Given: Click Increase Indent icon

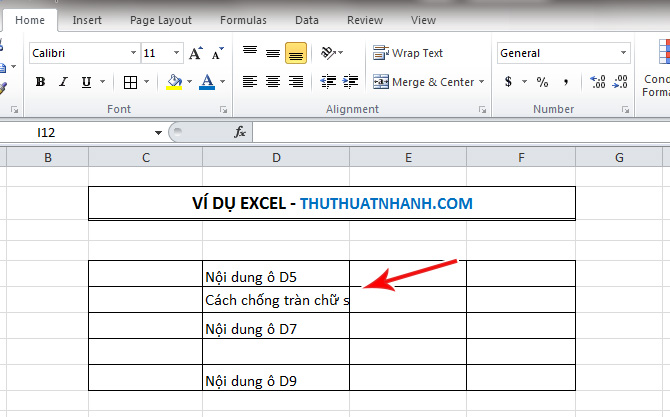Looking at the screenshot, I should click(x=350, y=82).
